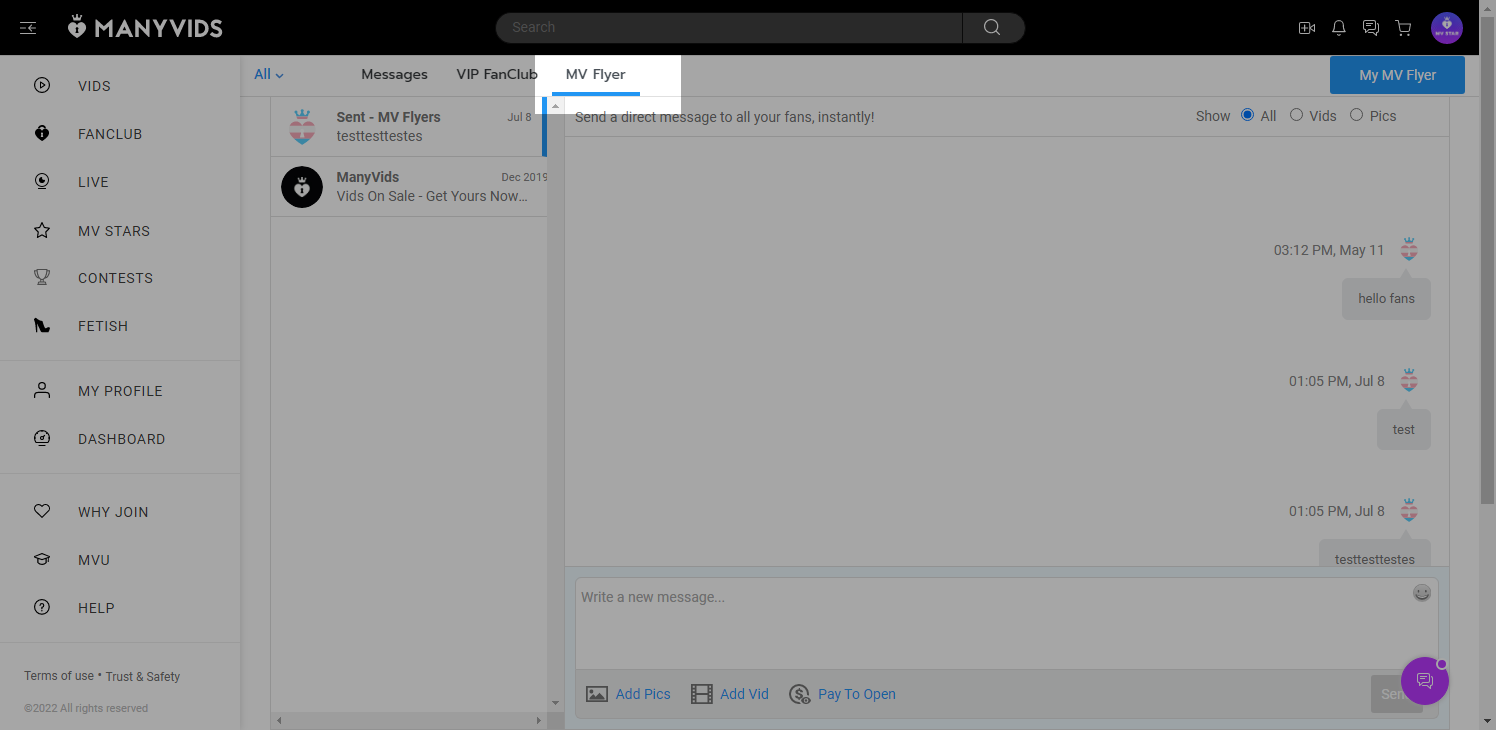Open the ManyVids conversation row
The height and width of the screenshot is (730, 1496).
coord(409,187)
